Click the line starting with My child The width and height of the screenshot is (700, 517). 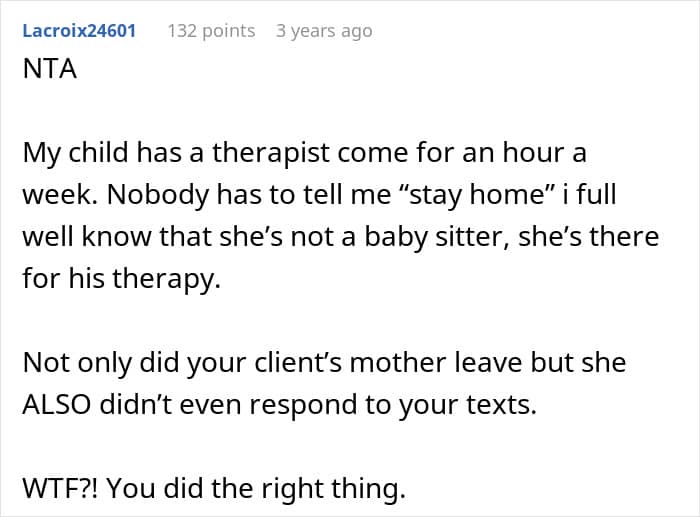pos(303,155)
